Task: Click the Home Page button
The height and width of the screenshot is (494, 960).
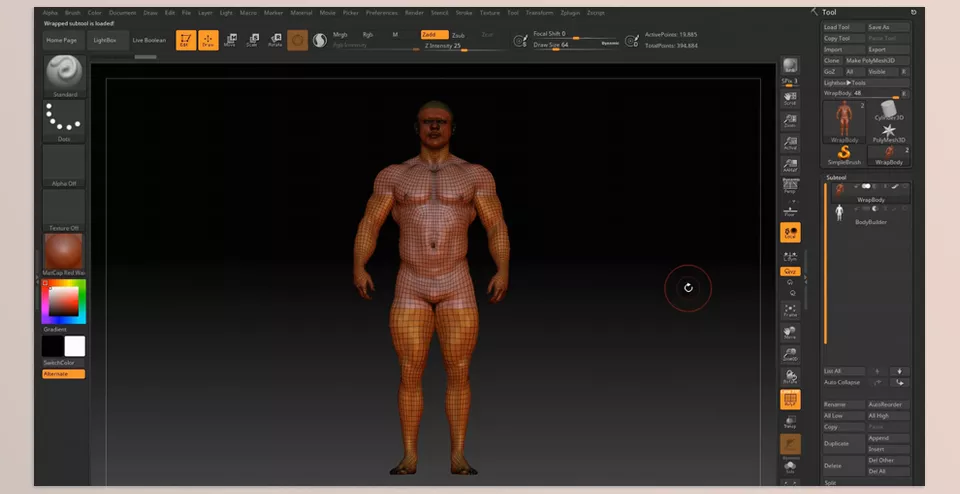Action: click(62, 40)
